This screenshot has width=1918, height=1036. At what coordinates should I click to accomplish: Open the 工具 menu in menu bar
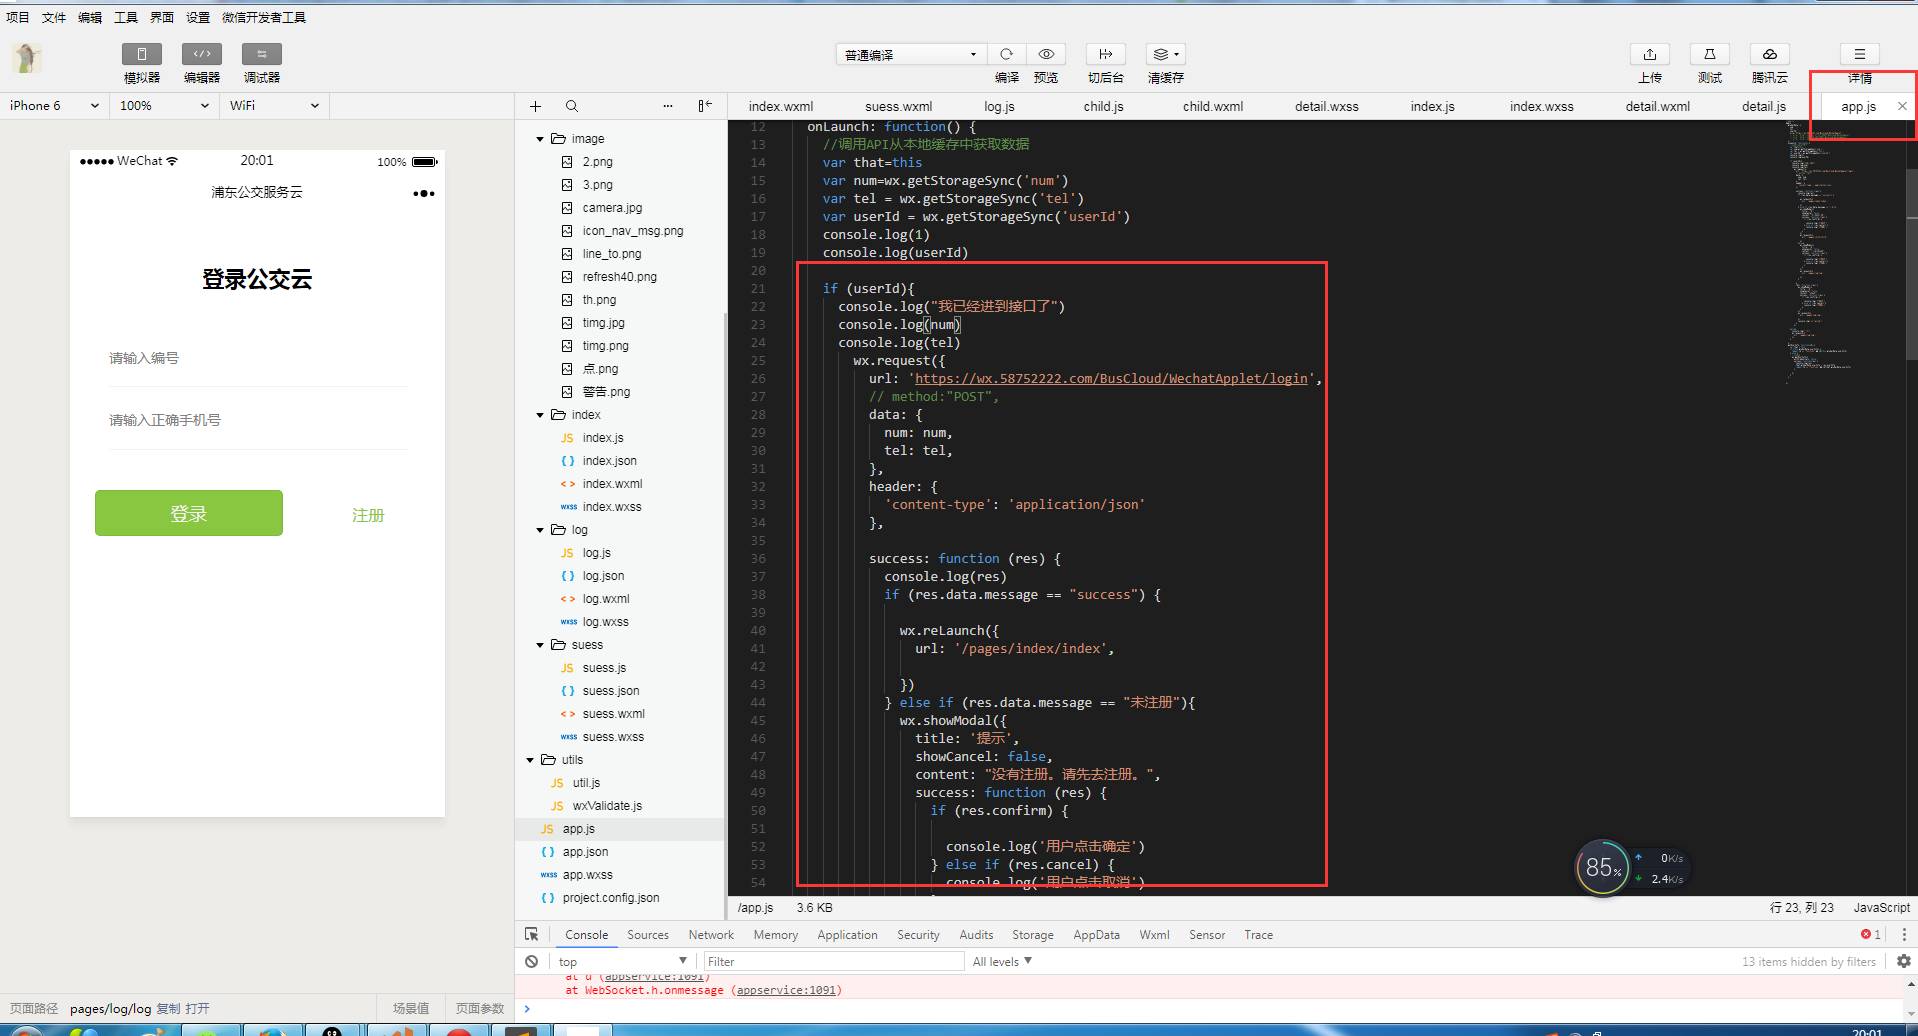125,17
